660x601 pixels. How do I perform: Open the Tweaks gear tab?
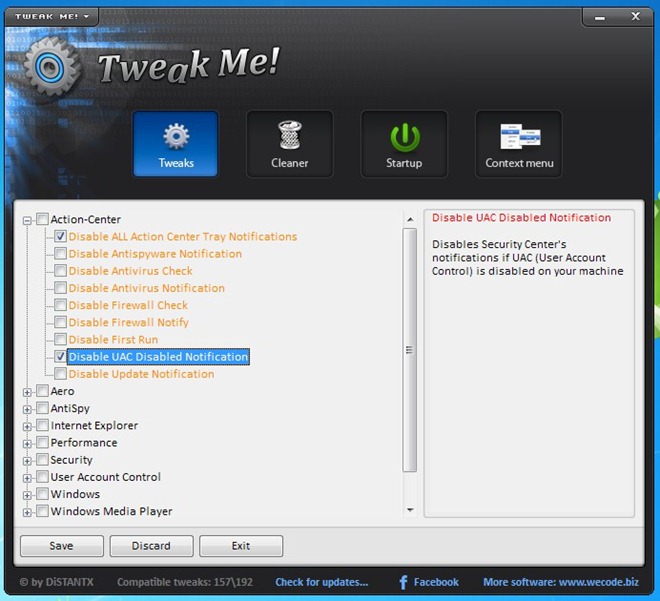[x=176, y=144]
